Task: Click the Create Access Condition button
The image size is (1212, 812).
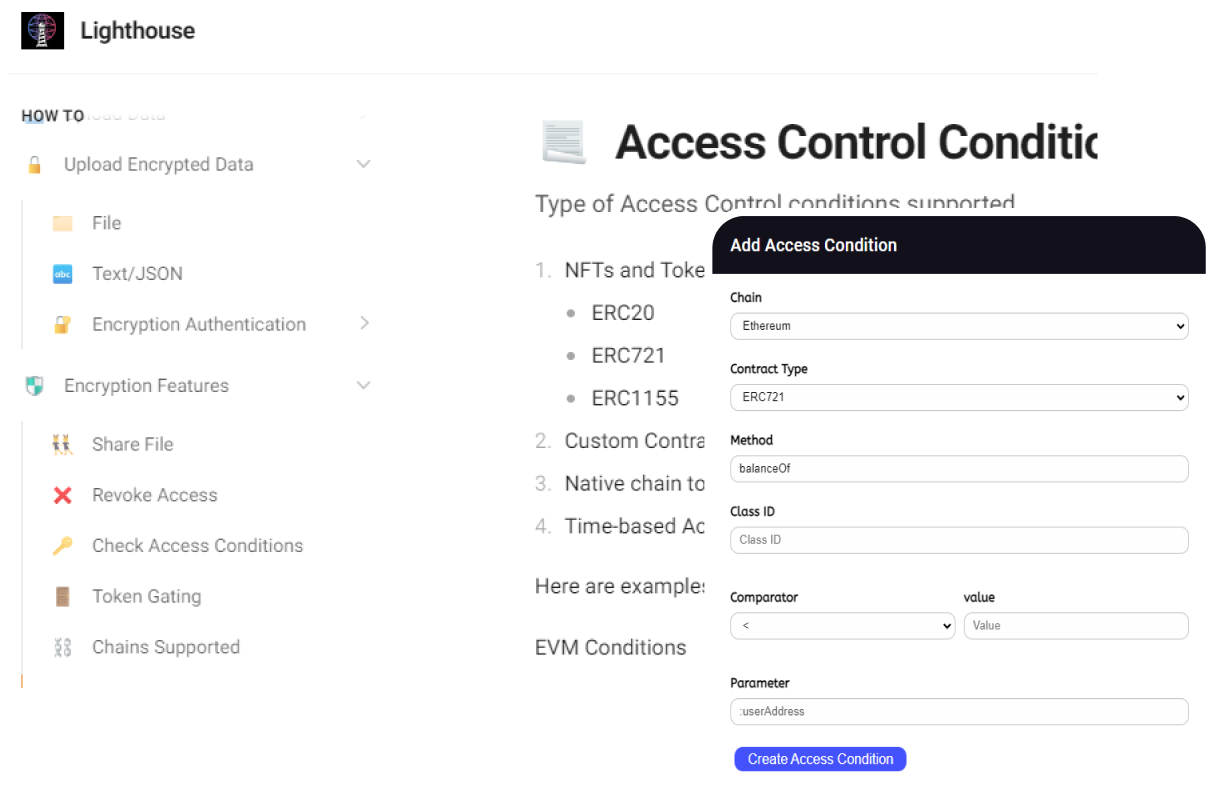Action: click(820, 759)
